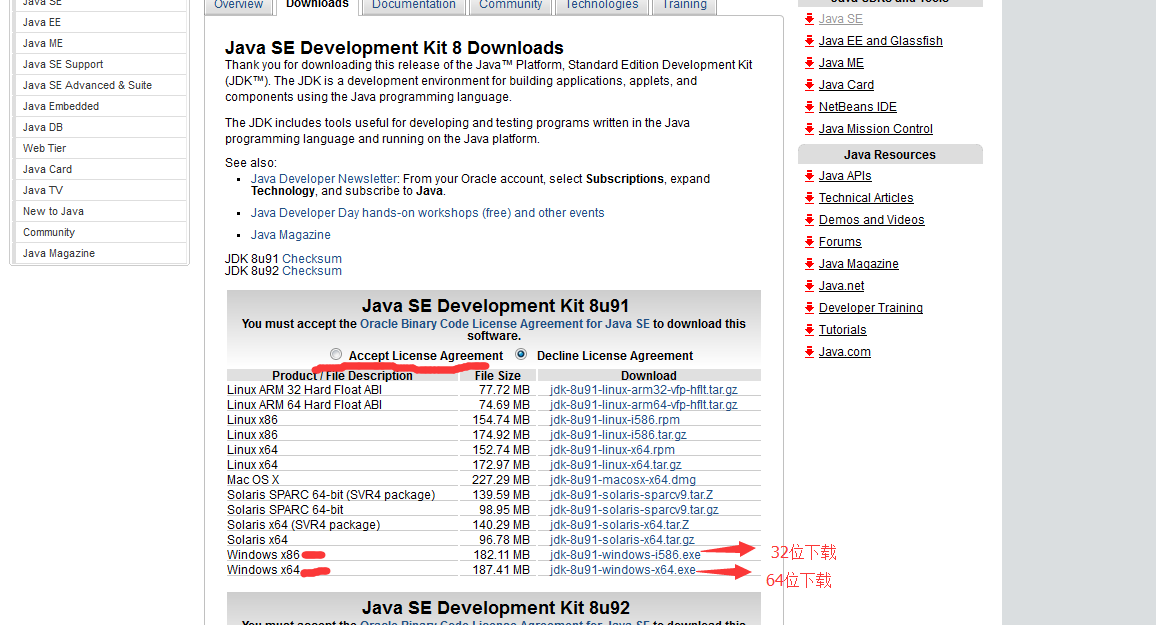Open Web Tier sidebar item
The image size is (1156, 625).
pos(102,148)
